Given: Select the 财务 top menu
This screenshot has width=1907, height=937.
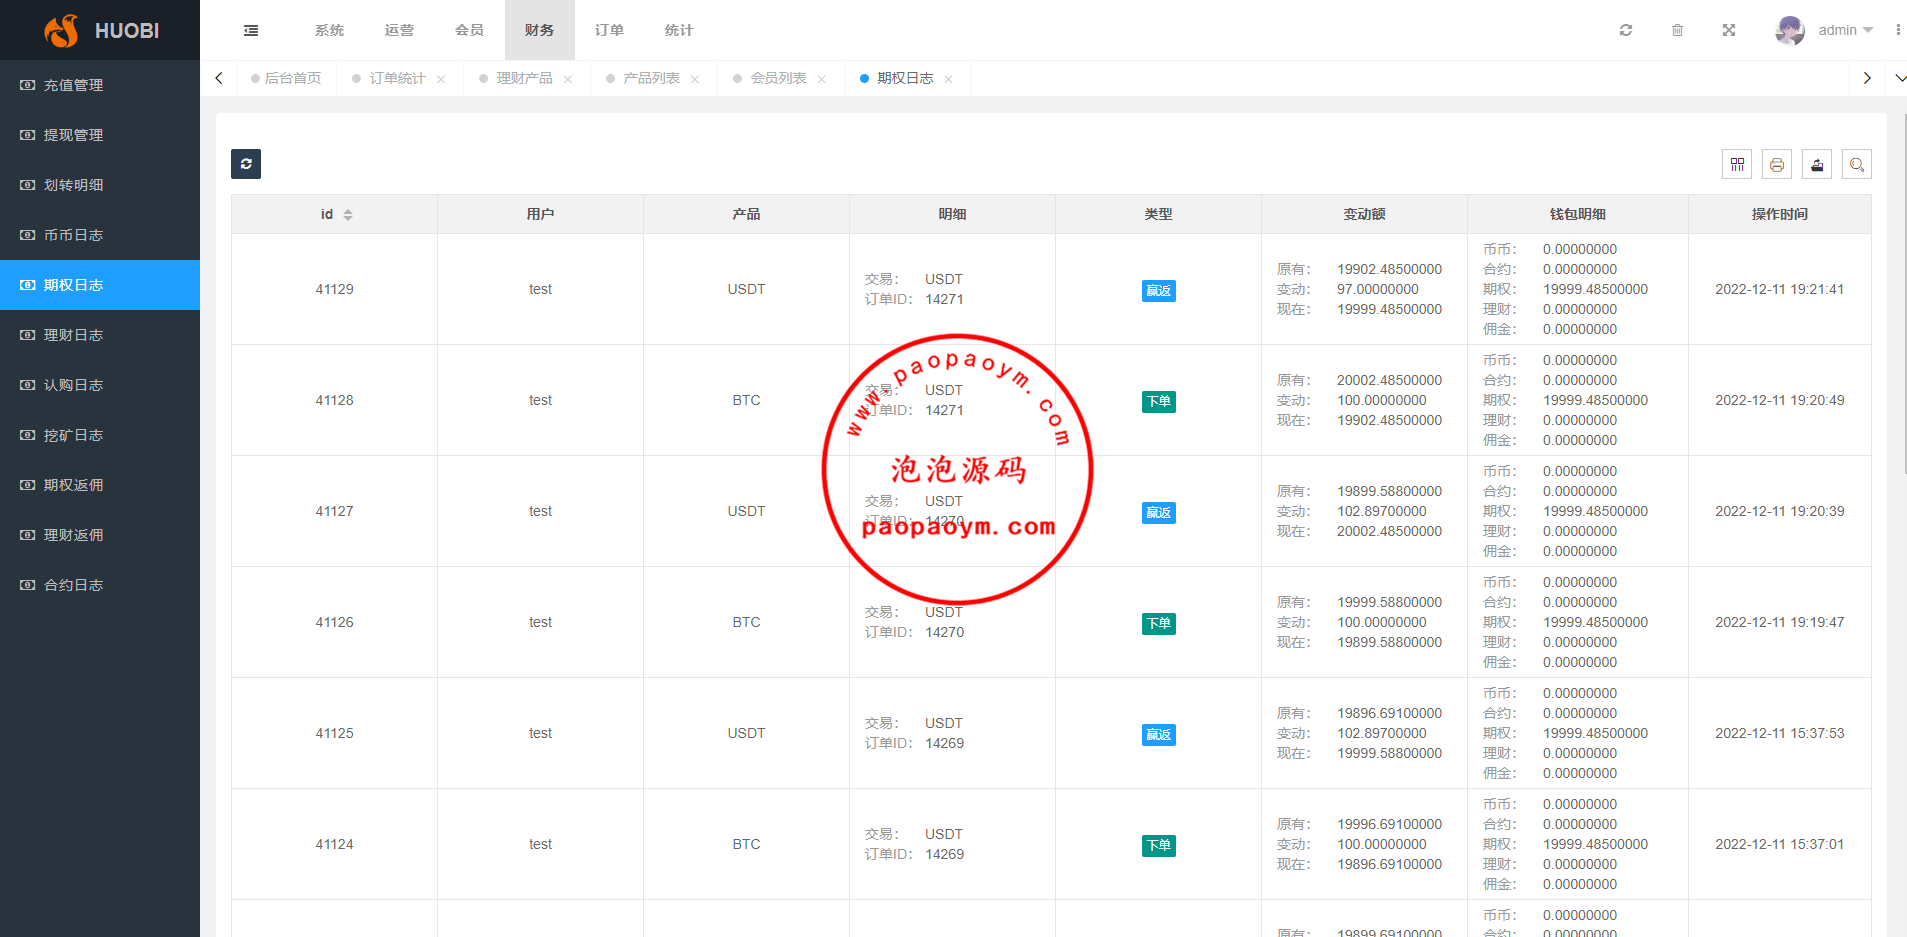Looking at the screenshot, I should tap(539, 30).
